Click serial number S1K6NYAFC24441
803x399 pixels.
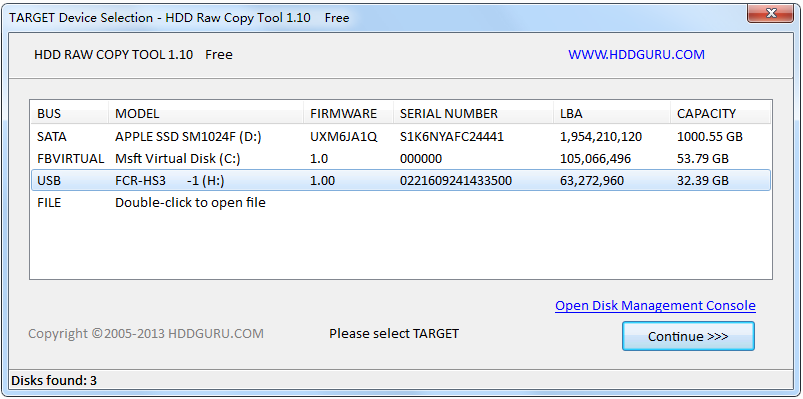pyautogui.click(x=452, y=137)
